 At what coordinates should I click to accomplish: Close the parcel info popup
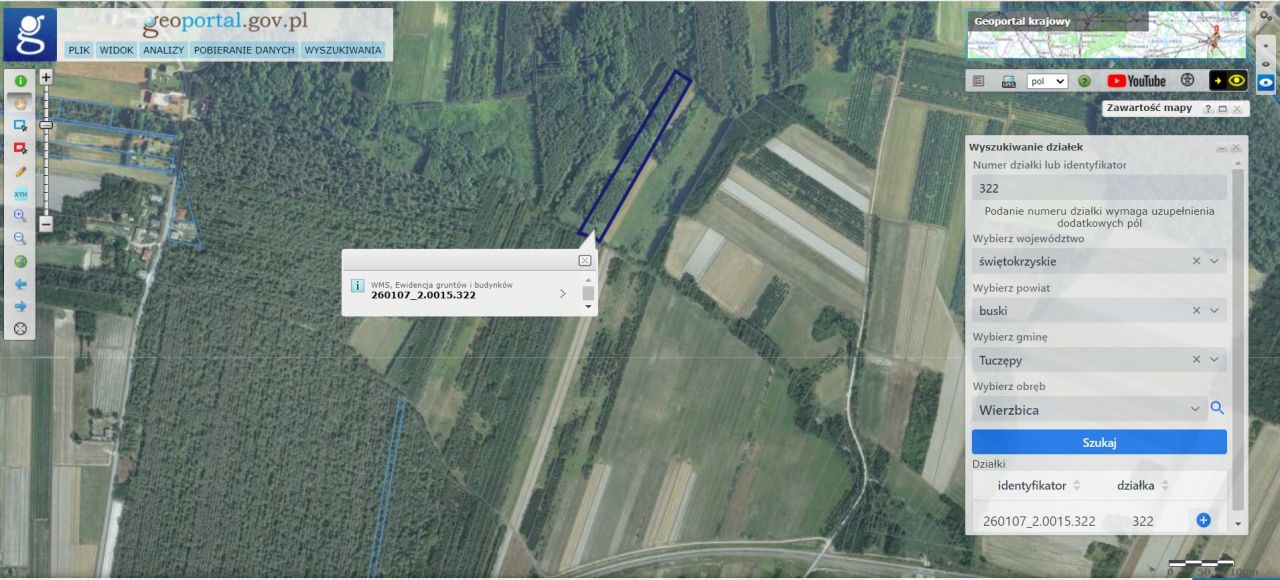click(x=585, y=260)
